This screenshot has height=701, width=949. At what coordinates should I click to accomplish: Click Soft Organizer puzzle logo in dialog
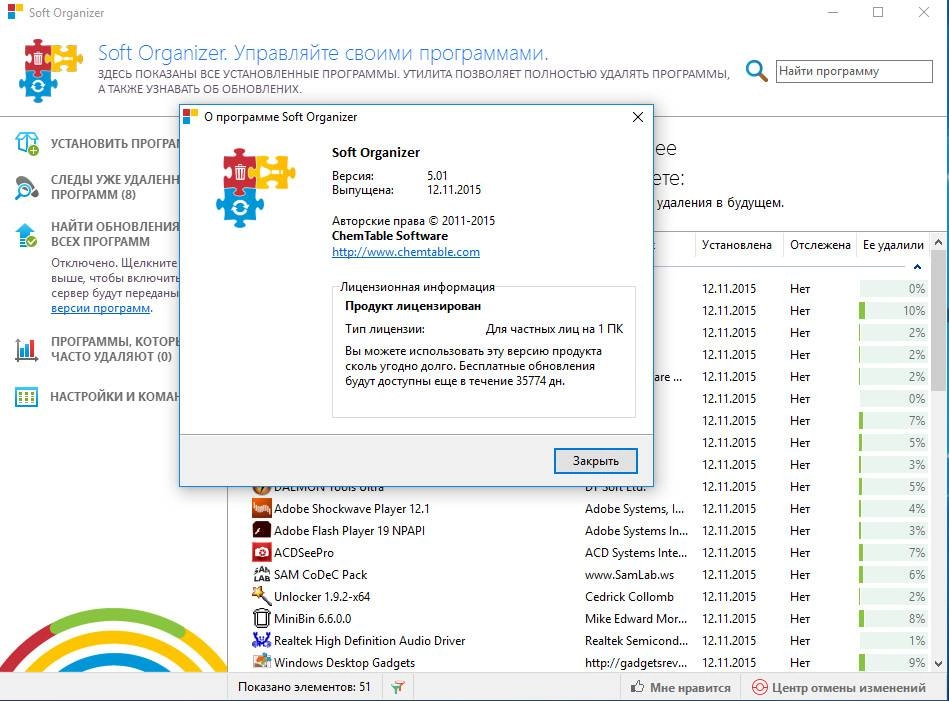pos(255,188)
